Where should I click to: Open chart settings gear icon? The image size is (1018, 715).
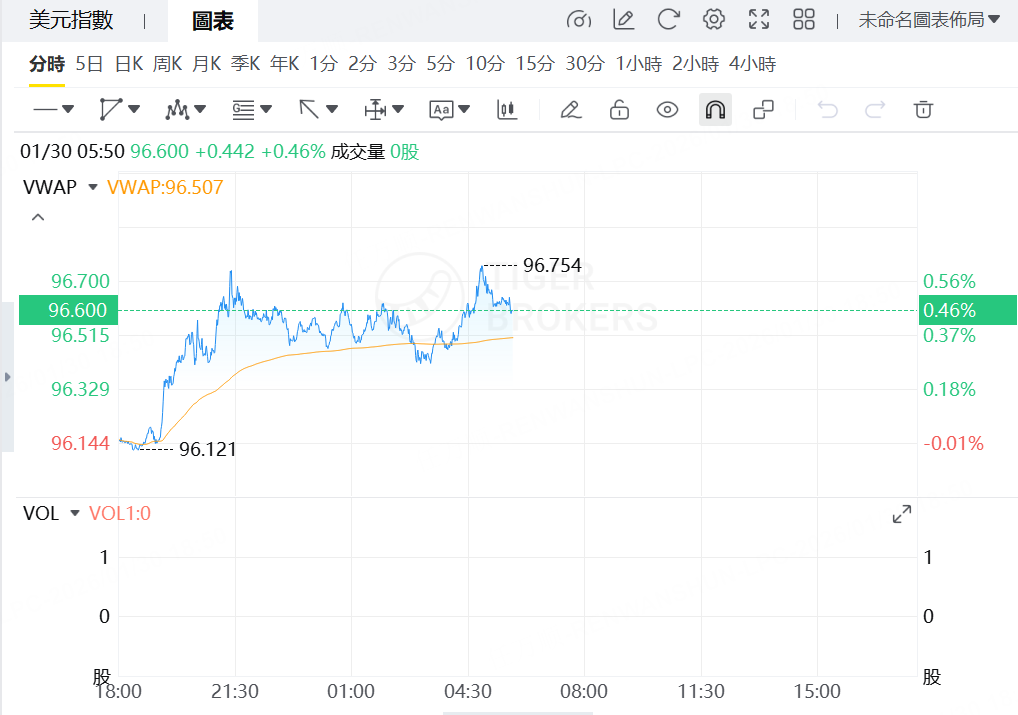[714, 19]
